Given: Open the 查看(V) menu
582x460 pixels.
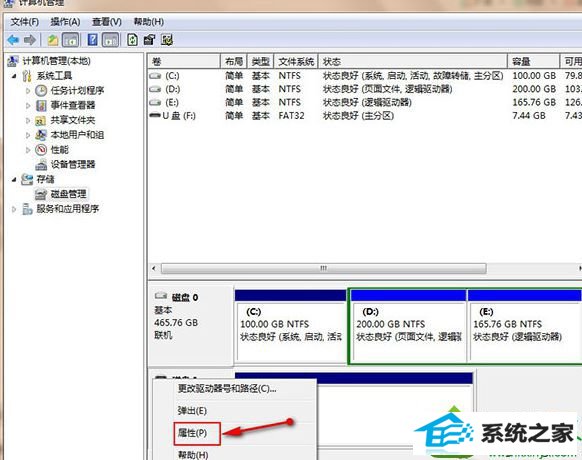Looking at the screenshot, I should point(107,22).
